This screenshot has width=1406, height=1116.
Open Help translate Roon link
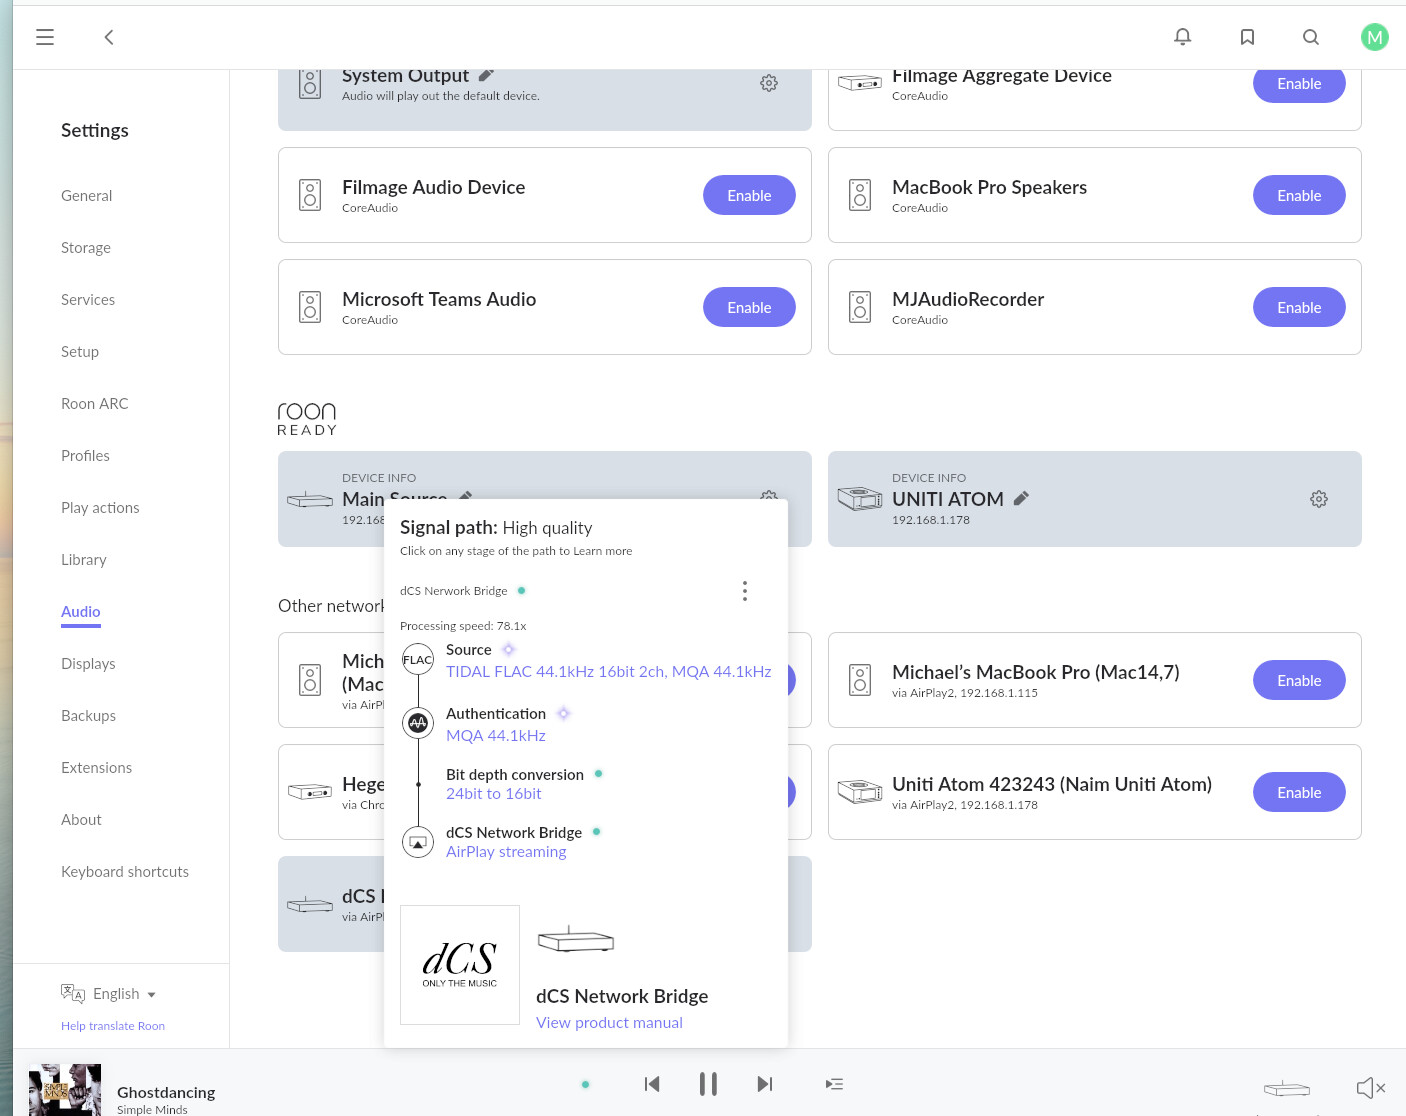click(x=113, y=1026)
